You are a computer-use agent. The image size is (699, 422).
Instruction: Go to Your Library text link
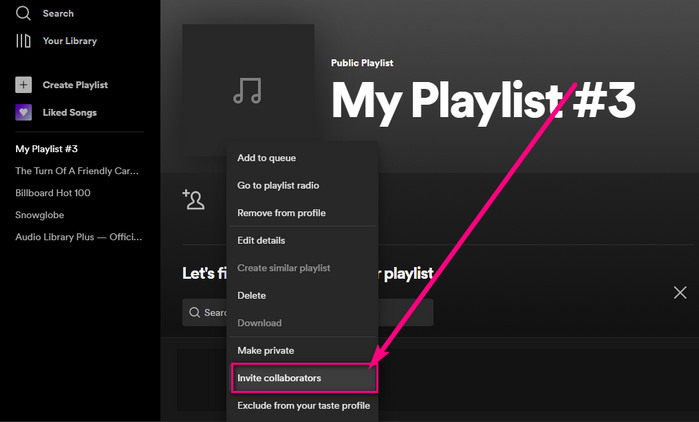coord(70,41)
